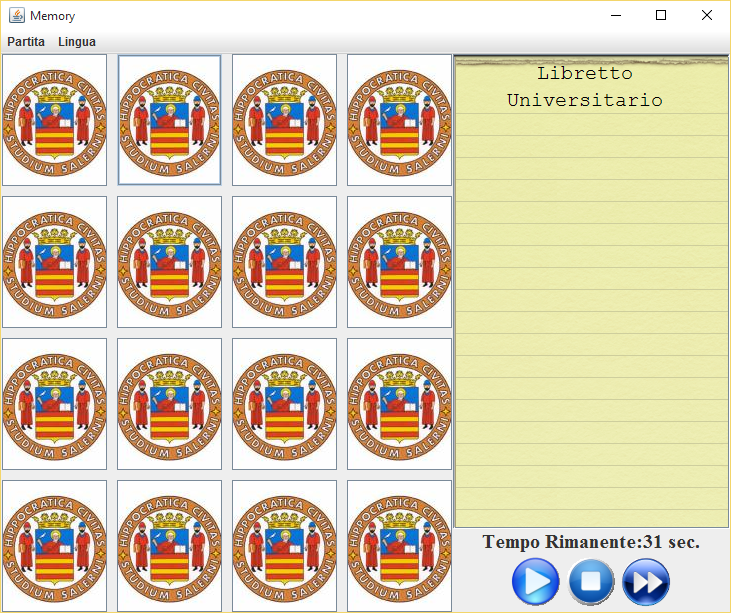Flip the card in row four, column three
The width and height of the screenshot is (731, 613).
click(x=284, y=545)
